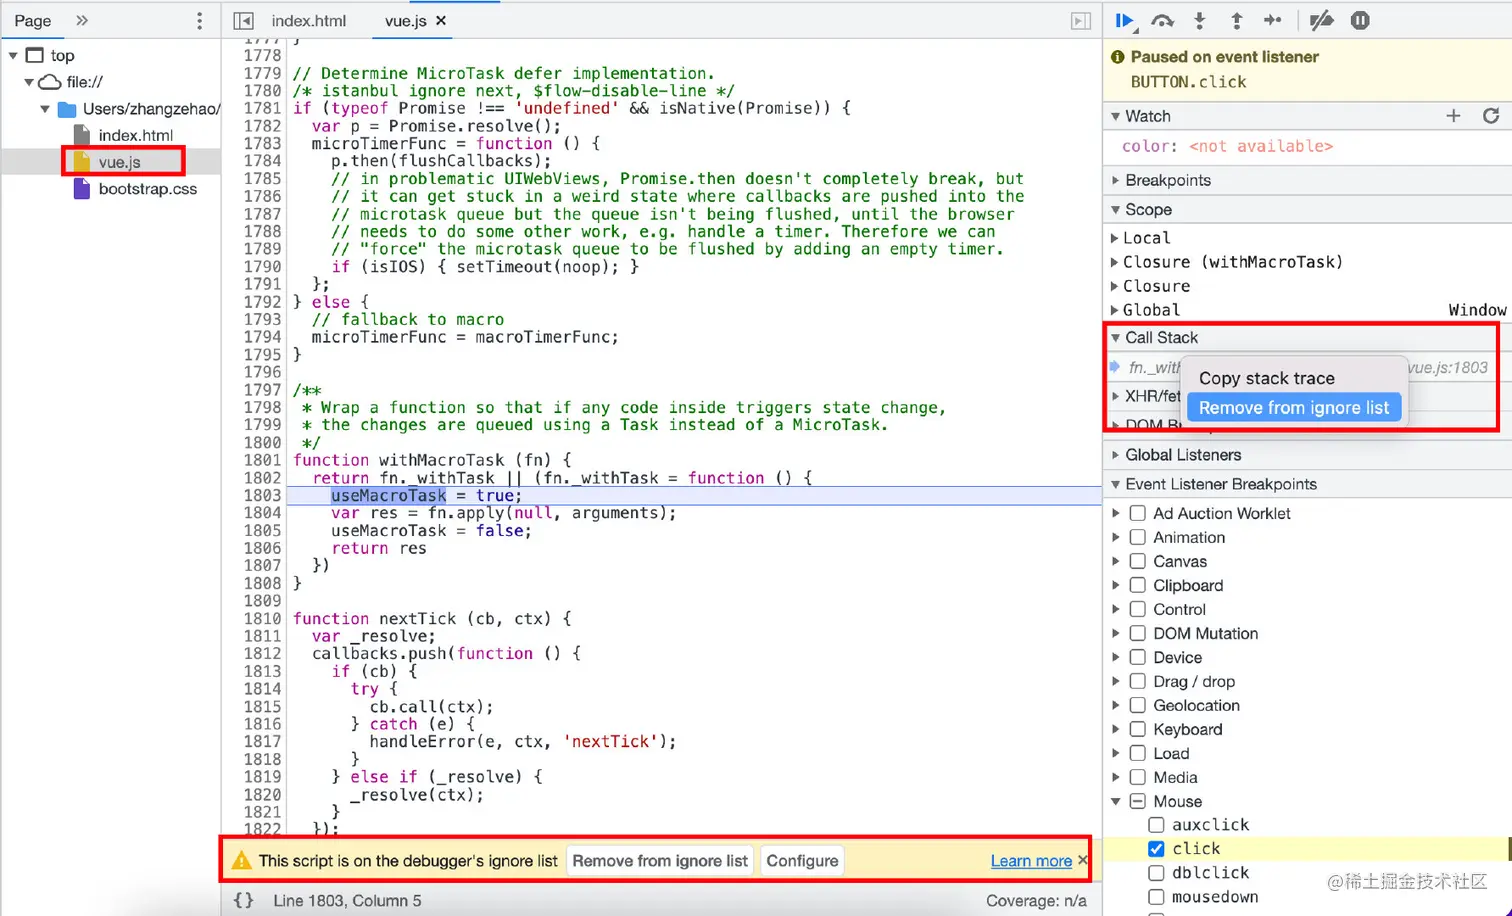Click line number 1803 gutter
The width and height of the screenshot is (1512, 916).
point(262,495)
